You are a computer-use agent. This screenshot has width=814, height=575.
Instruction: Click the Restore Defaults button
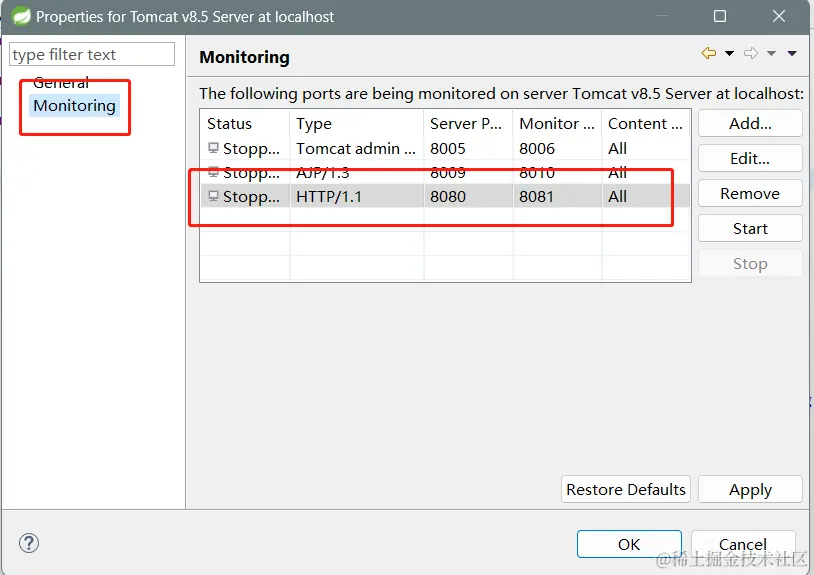point(626,489)
